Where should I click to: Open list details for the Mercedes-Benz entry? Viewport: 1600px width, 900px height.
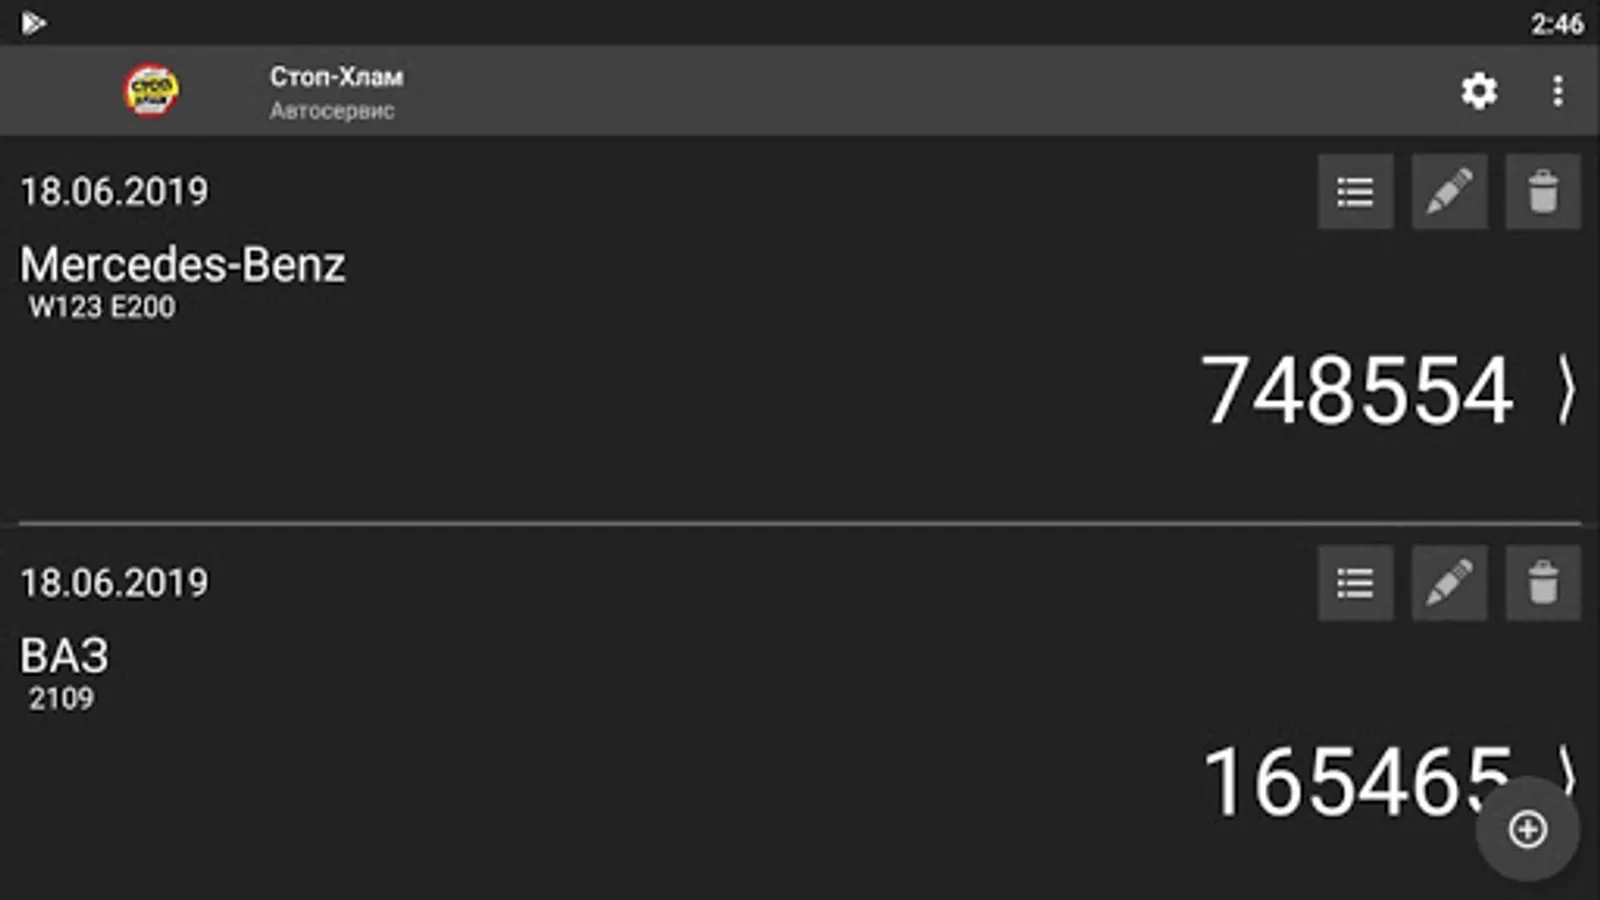click(x=1355, y=192)
